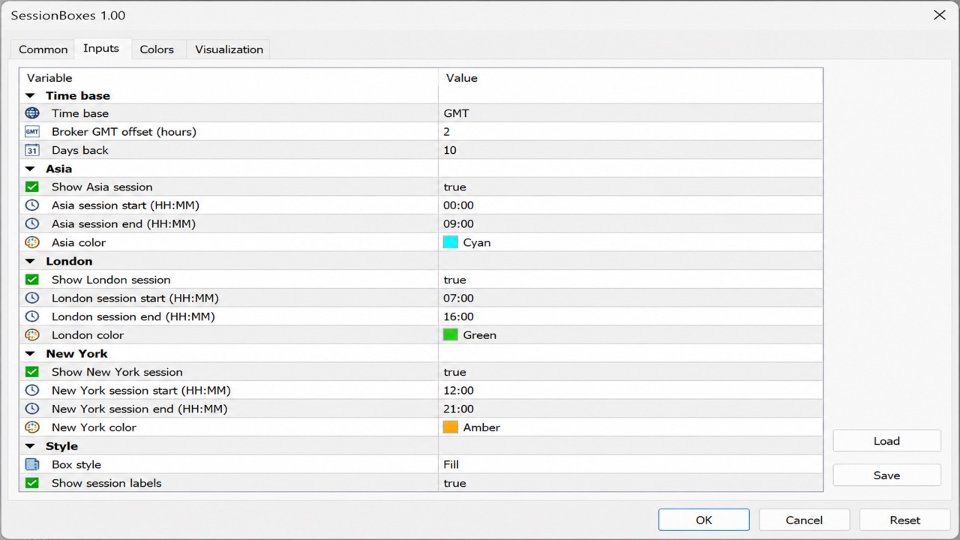Click the Amber color swatch

451,427
